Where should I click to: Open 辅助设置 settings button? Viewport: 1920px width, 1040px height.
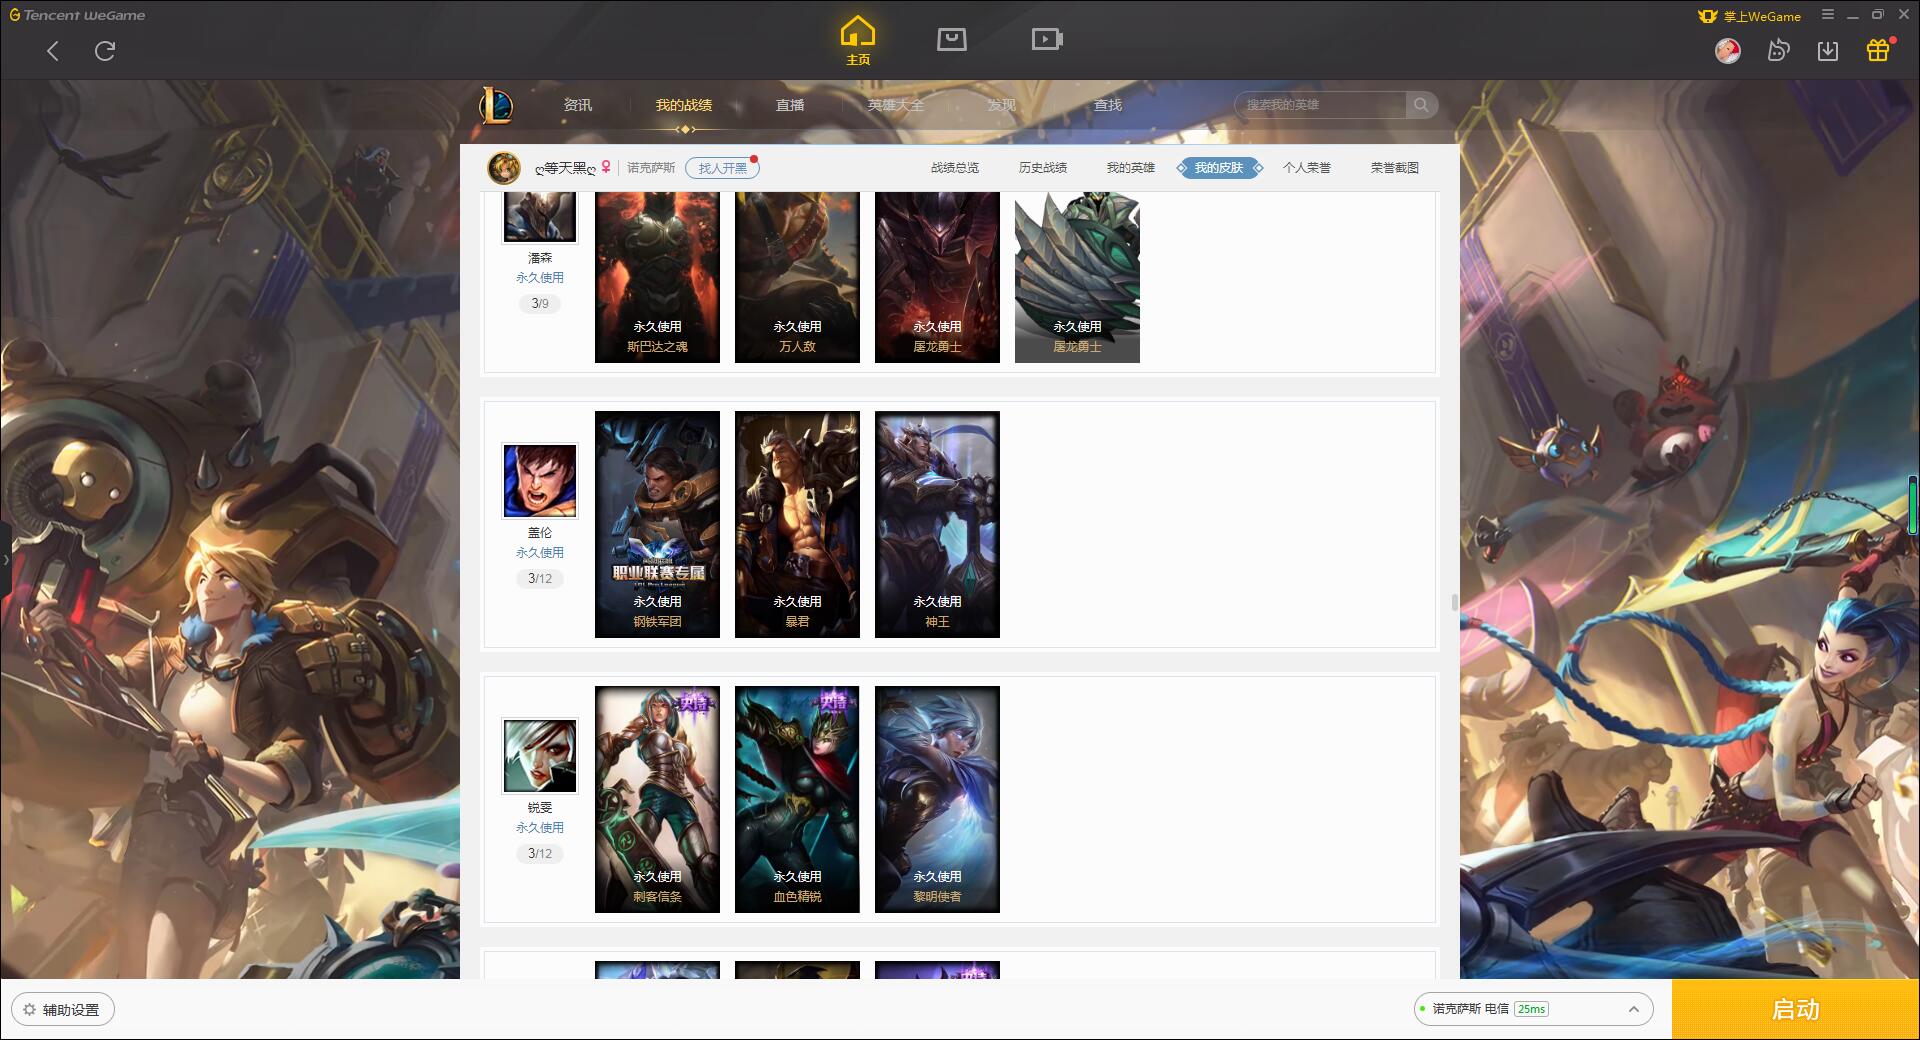point(63,1009)
